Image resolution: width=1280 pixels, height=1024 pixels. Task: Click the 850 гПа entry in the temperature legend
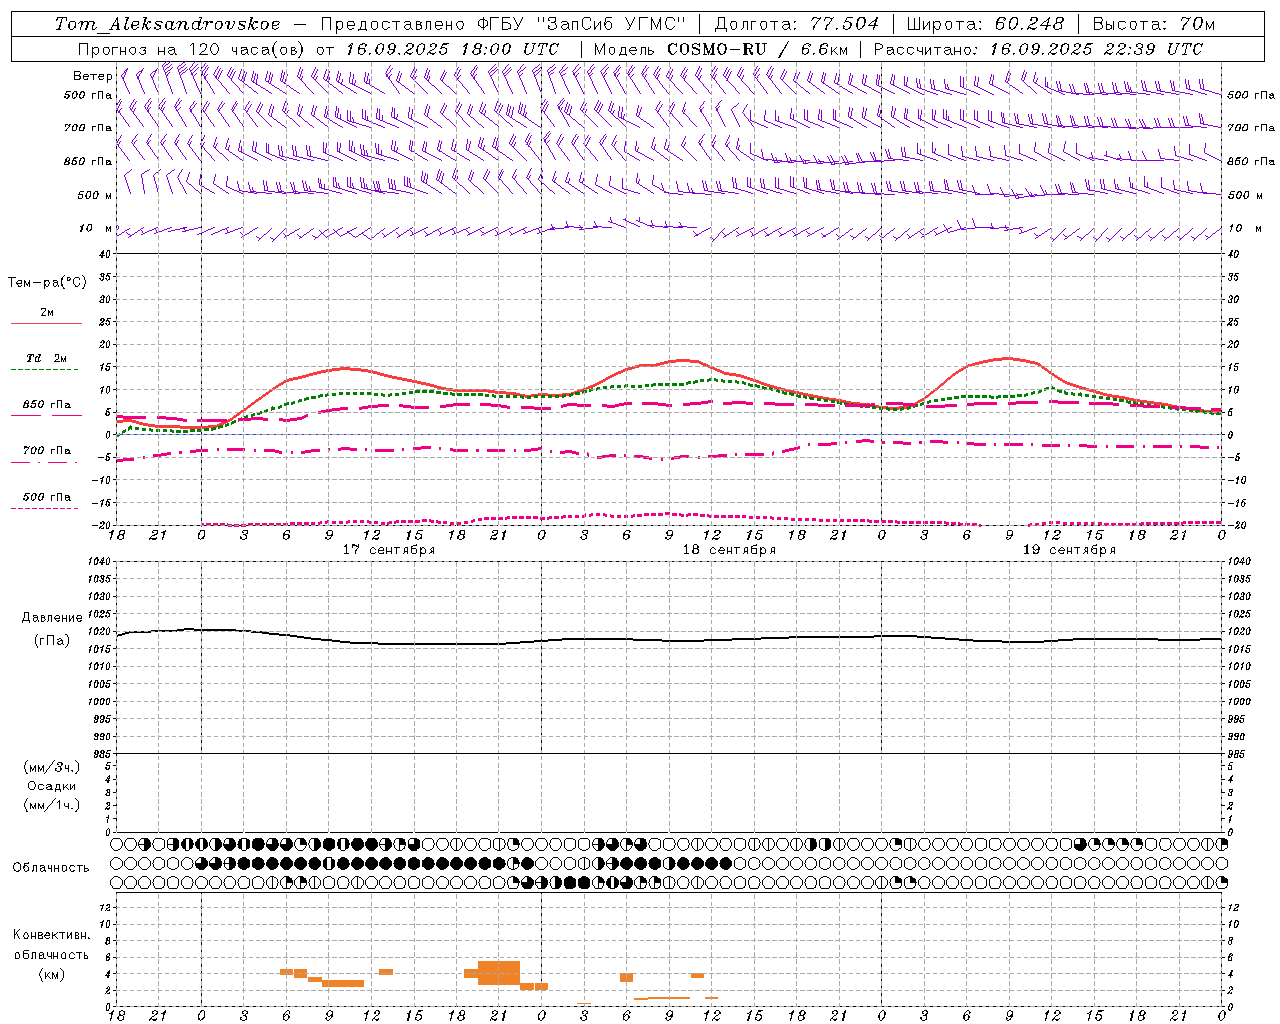[47, 405]
